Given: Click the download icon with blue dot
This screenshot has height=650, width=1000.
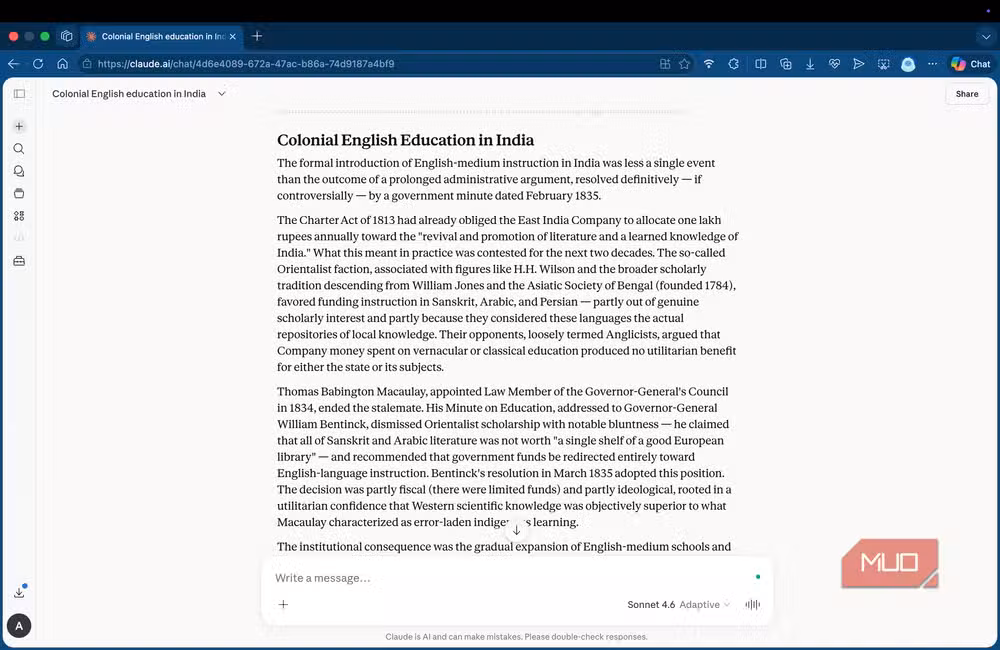Looking at the screenshot, I should pyautogui.click(x=20, y=591).
